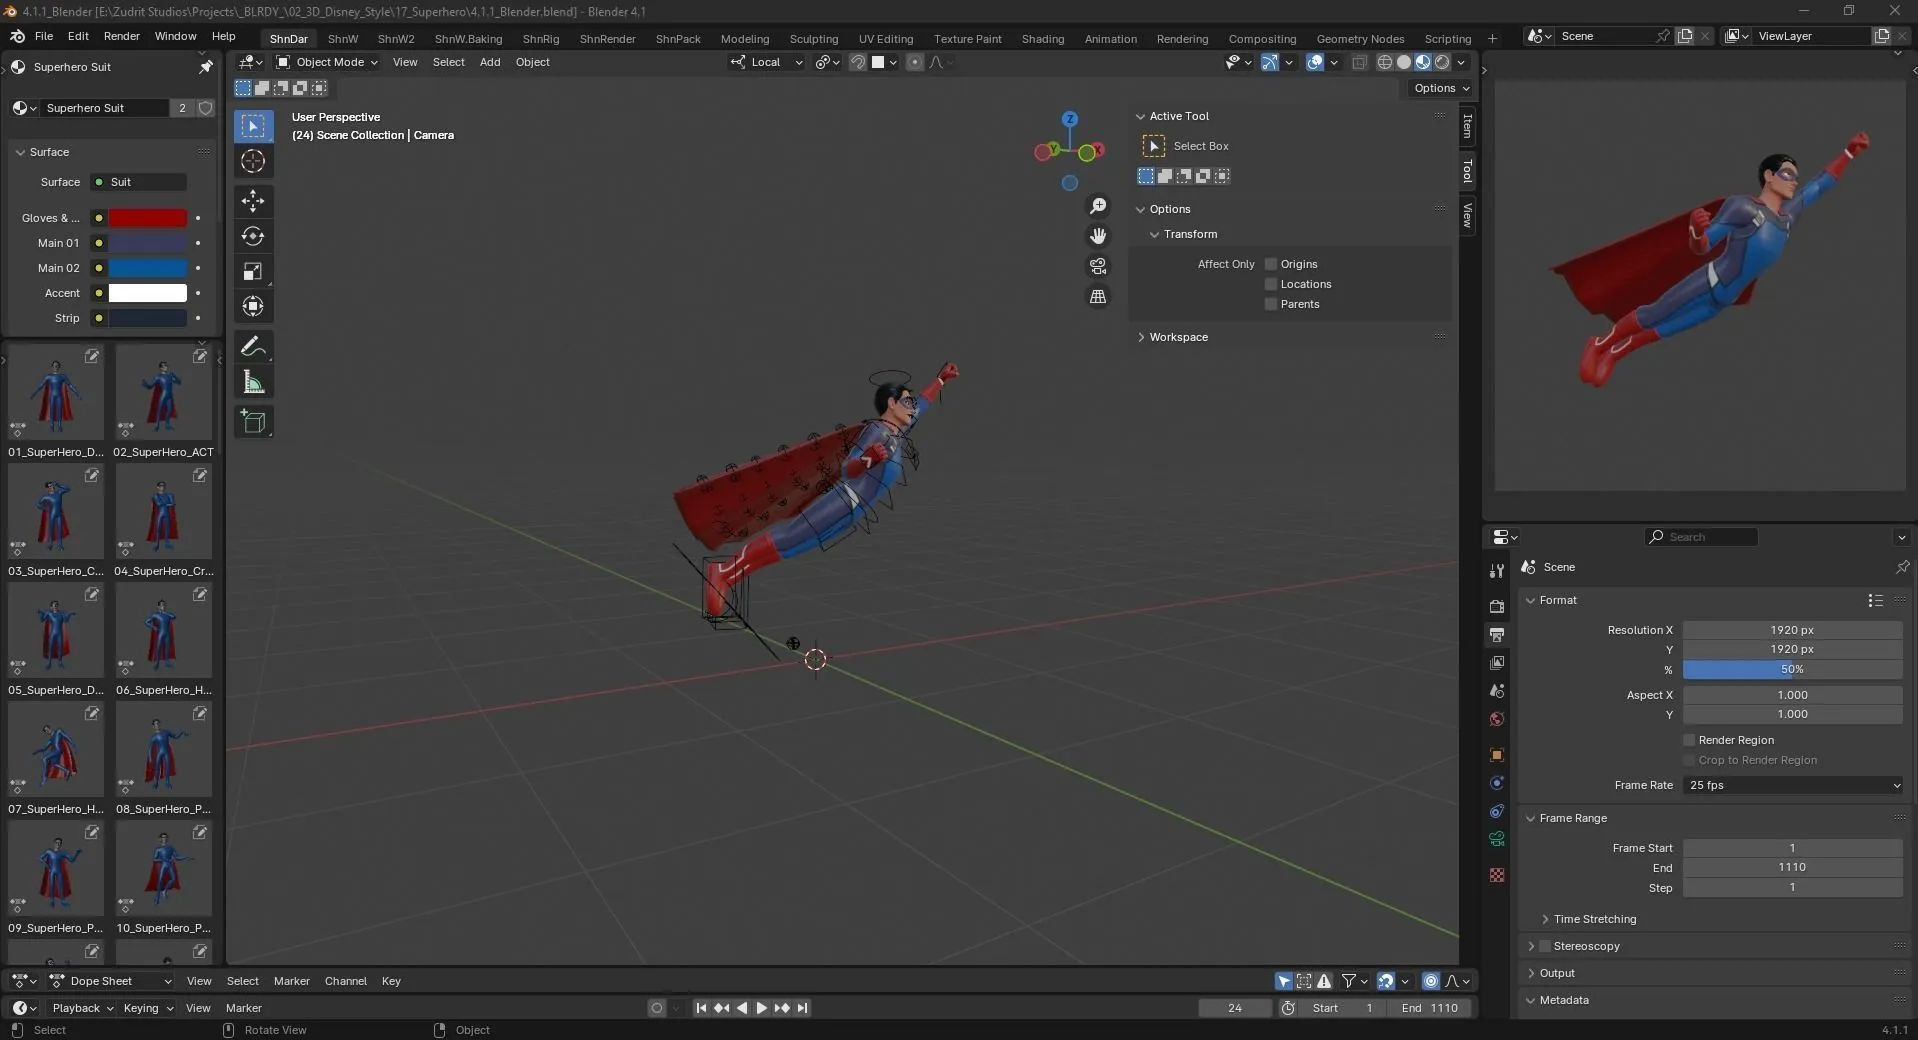Select the 04_SuperHero pose thumbnail
This screenshot has width=1918, height=1040.
[163, 512]
